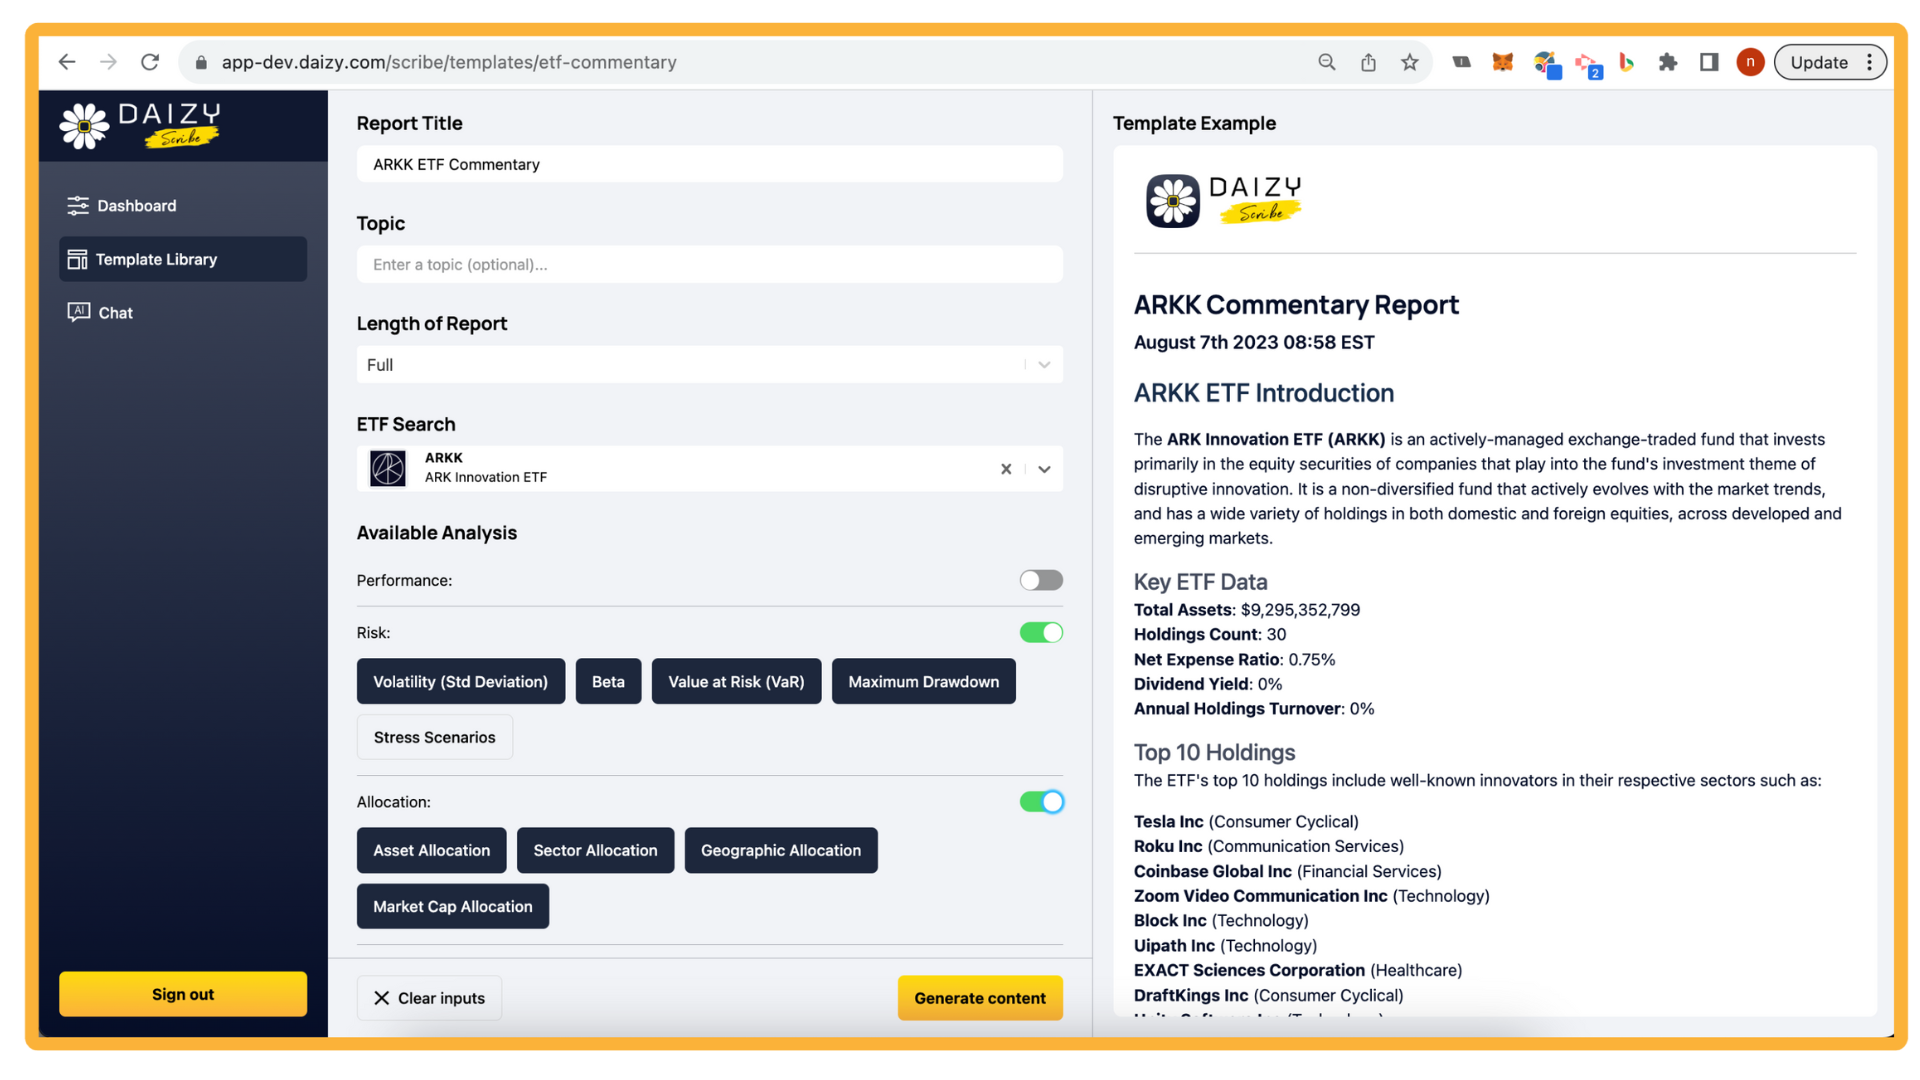This screenshot has width=1920, height=1080.
Task: Expand the Length of Report dropdown
Action: [x=1043, y=365]
